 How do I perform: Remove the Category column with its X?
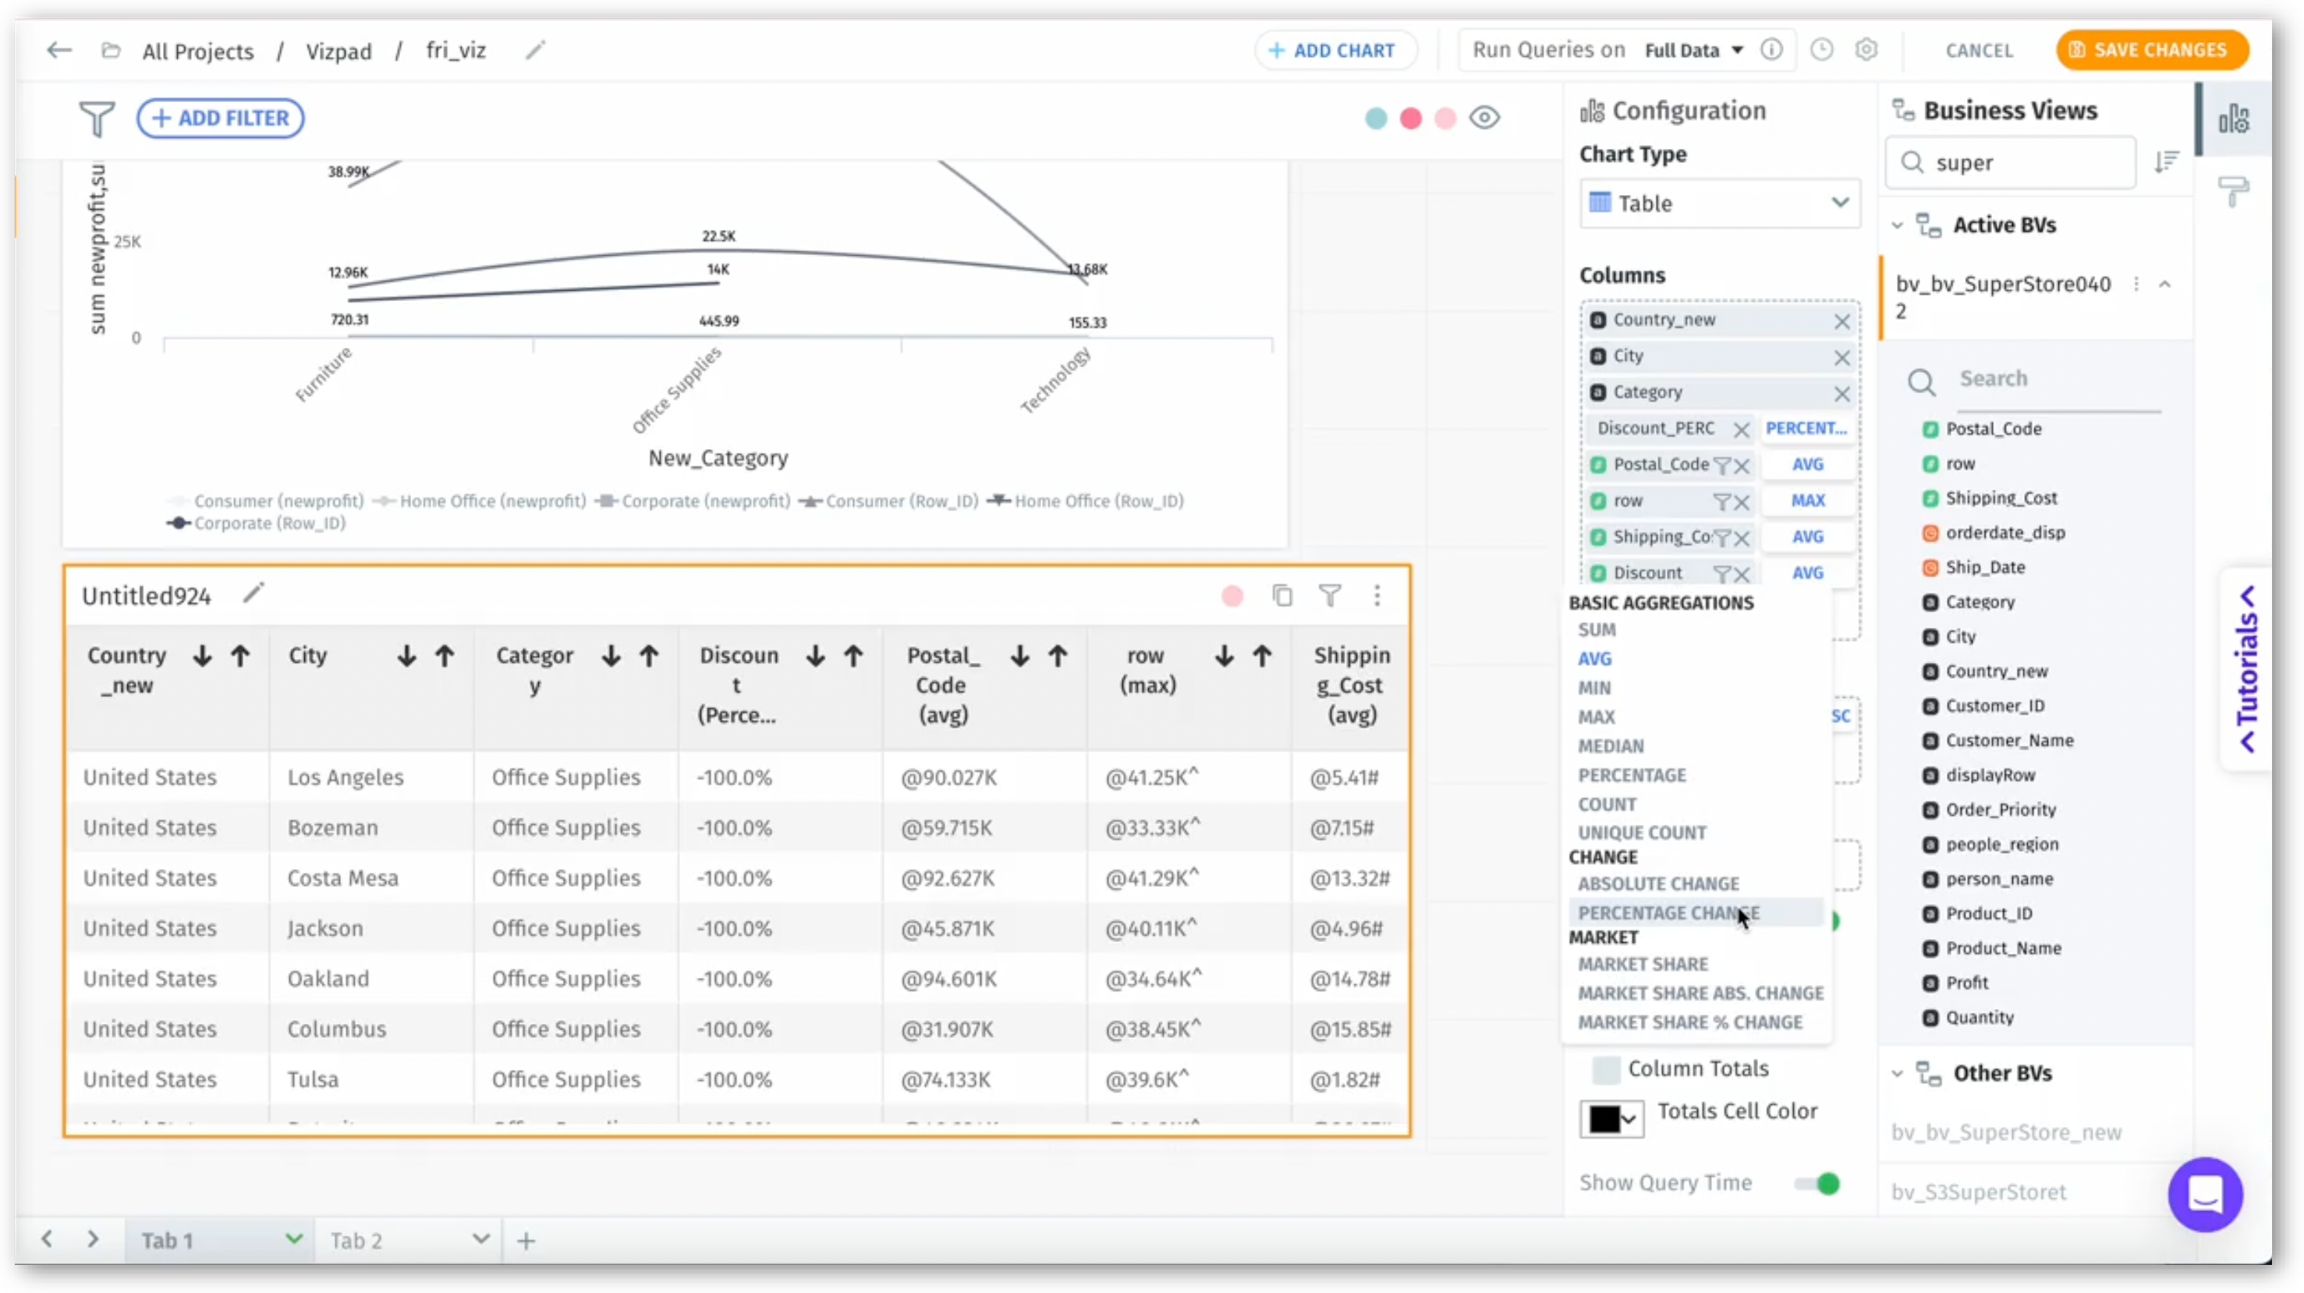click(x=1841, y=393)
